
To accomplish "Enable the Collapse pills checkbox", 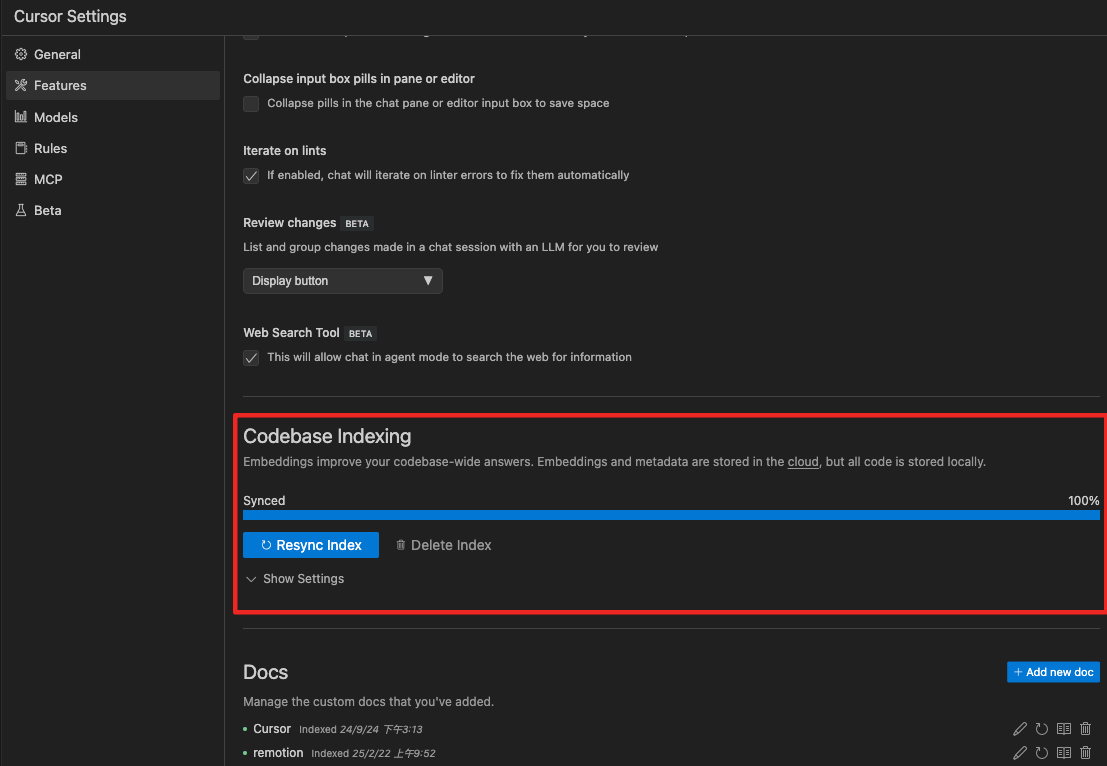I will (x=251, y=104).
